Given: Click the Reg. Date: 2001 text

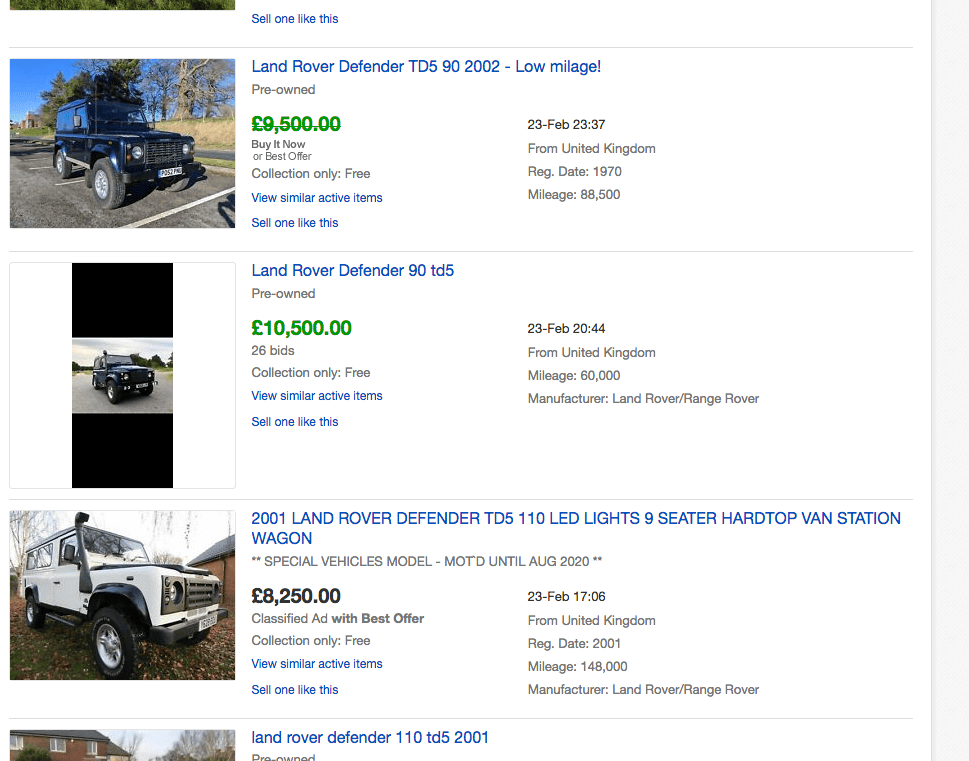Looking at the screenshot, I should click(x=574, y=644).
